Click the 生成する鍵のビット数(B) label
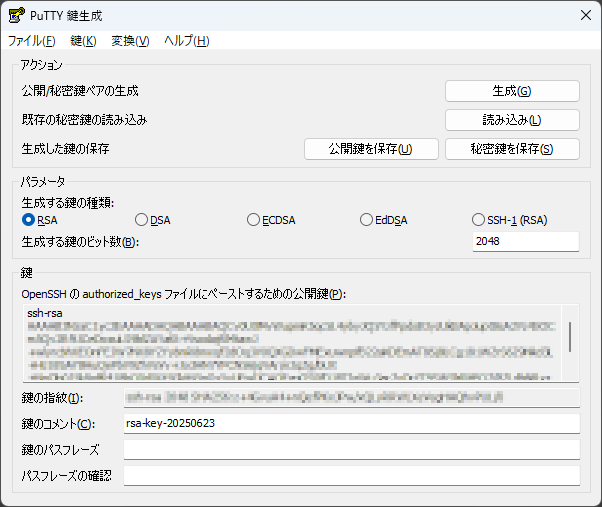Screen dimensions: 602x507 tap(80, 242)
